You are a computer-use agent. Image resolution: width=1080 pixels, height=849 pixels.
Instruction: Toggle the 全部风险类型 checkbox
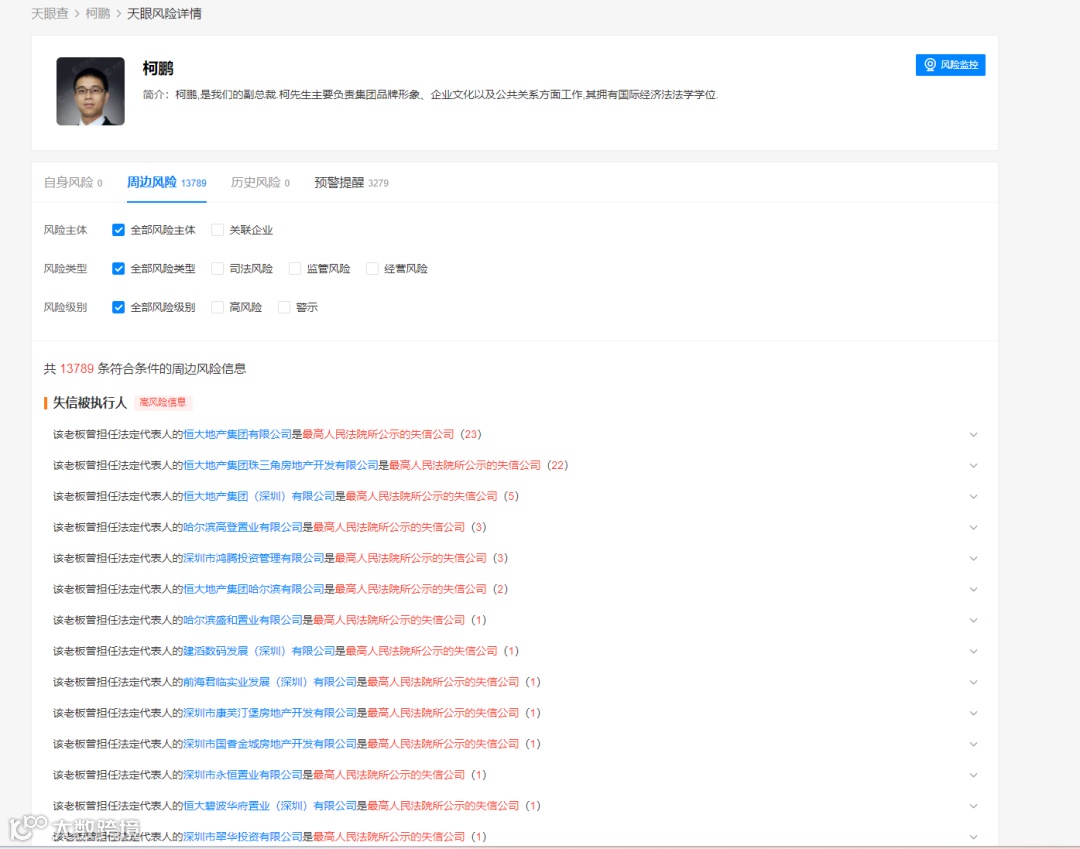coord(118,269)
